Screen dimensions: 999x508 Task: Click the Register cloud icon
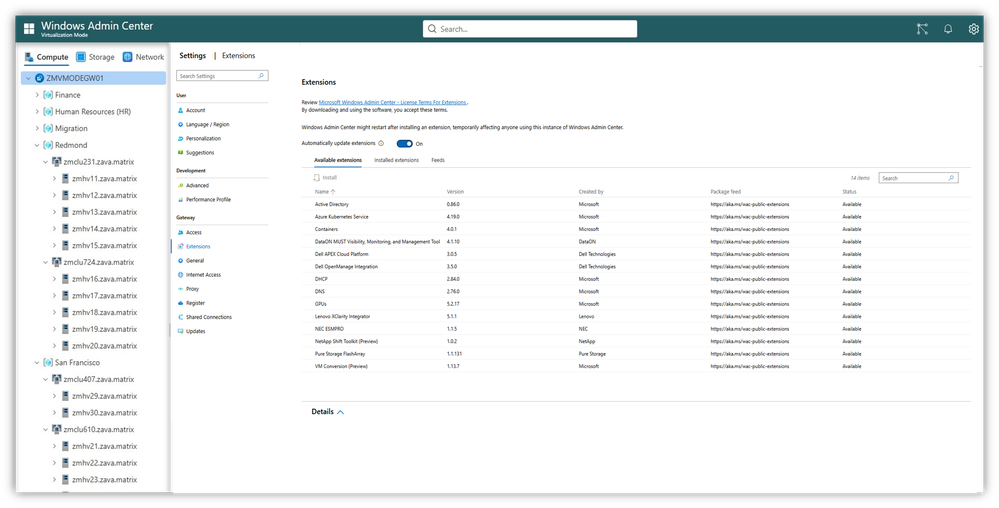[x=180, y=303]
